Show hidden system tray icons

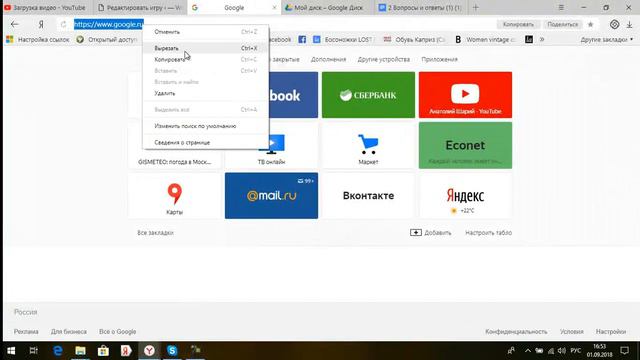pyautogui.click(x=528, y=351)
